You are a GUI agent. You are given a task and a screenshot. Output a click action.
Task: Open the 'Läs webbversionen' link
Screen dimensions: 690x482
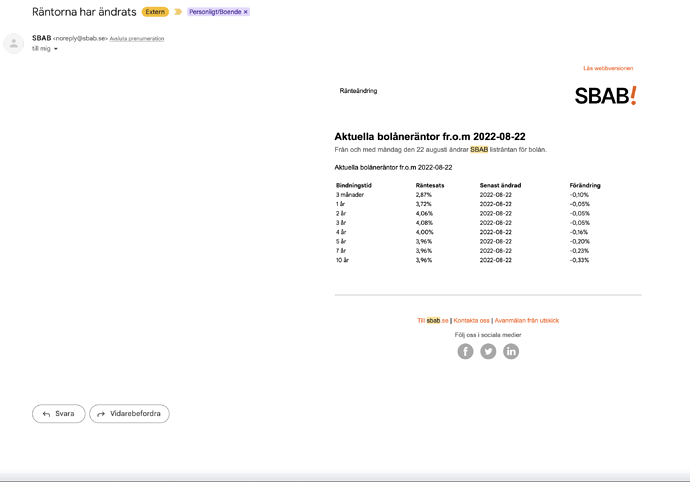[608, 68]
